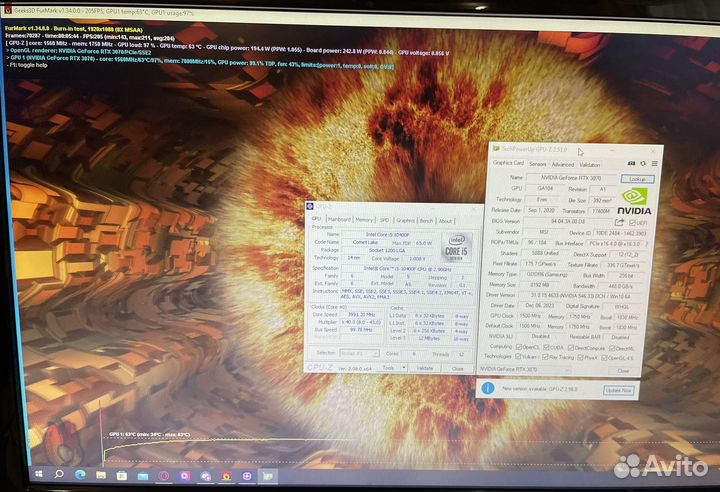Refresh GPU-Z data with refresh icon
This screenshot has width=720, height=492.
click(x=643, y=164)
